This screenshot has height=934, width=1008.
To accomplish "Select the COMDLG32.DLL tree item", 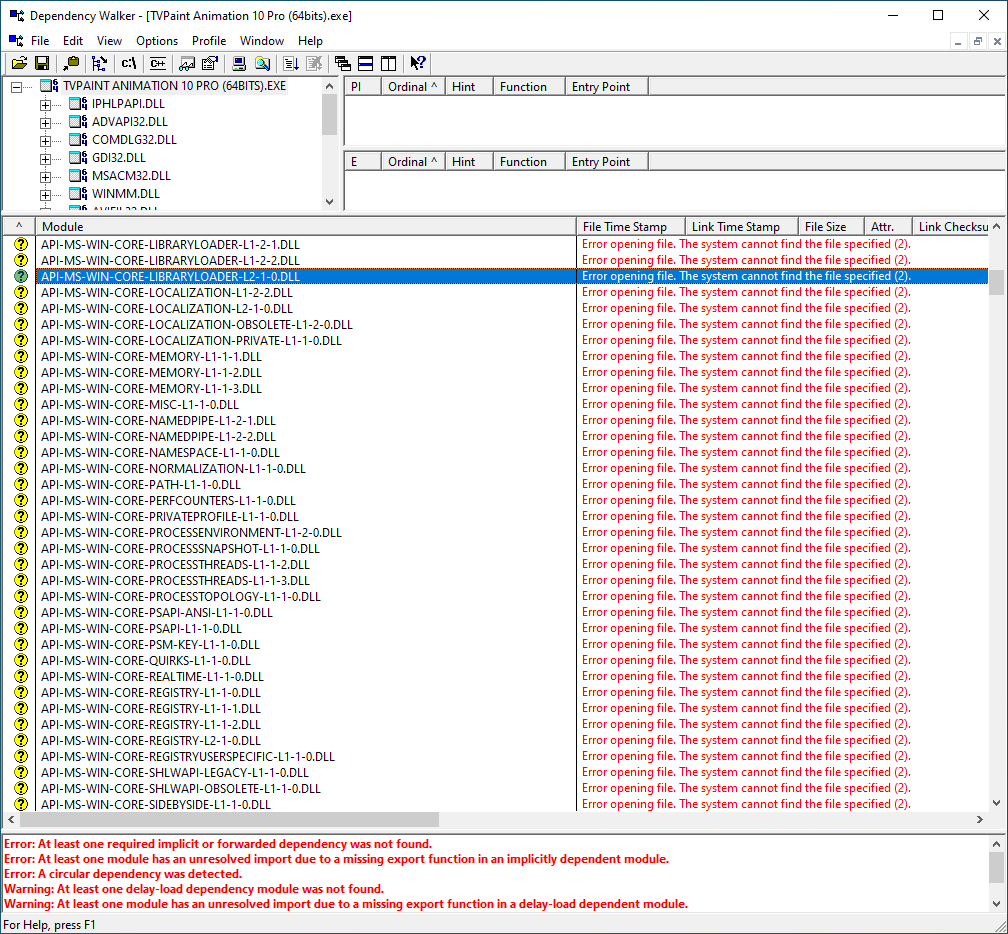I will point(134,139).
